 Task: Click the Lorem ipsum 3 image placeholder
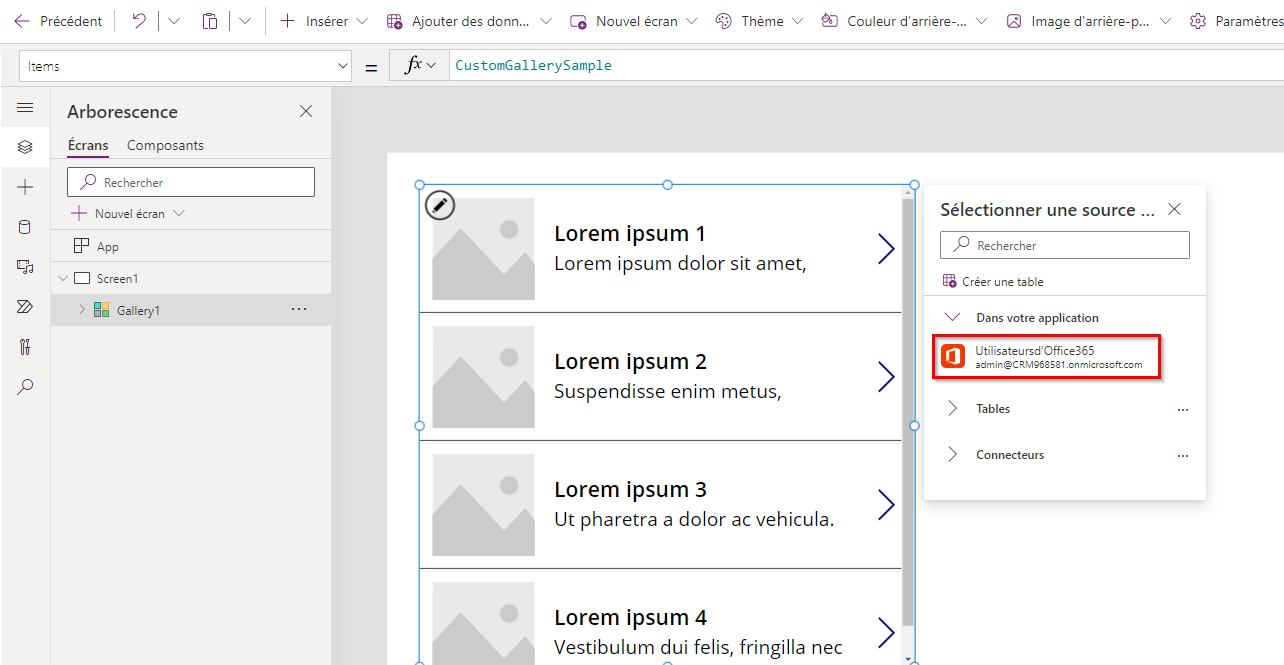pyautogui.click(x=483, y=504)
